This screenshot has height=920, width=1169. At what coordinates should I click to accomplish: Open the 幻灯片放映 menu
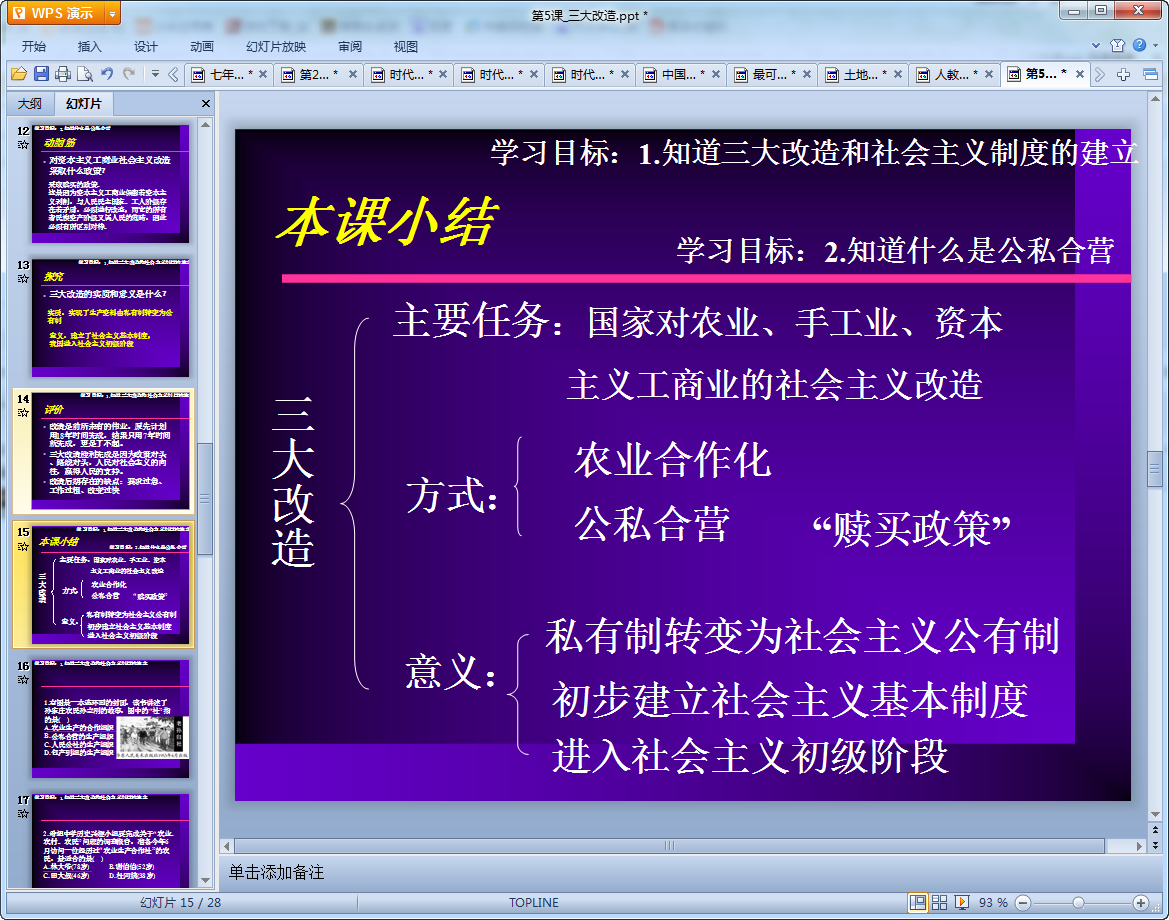pyautogui.click(x=276, y=46)
